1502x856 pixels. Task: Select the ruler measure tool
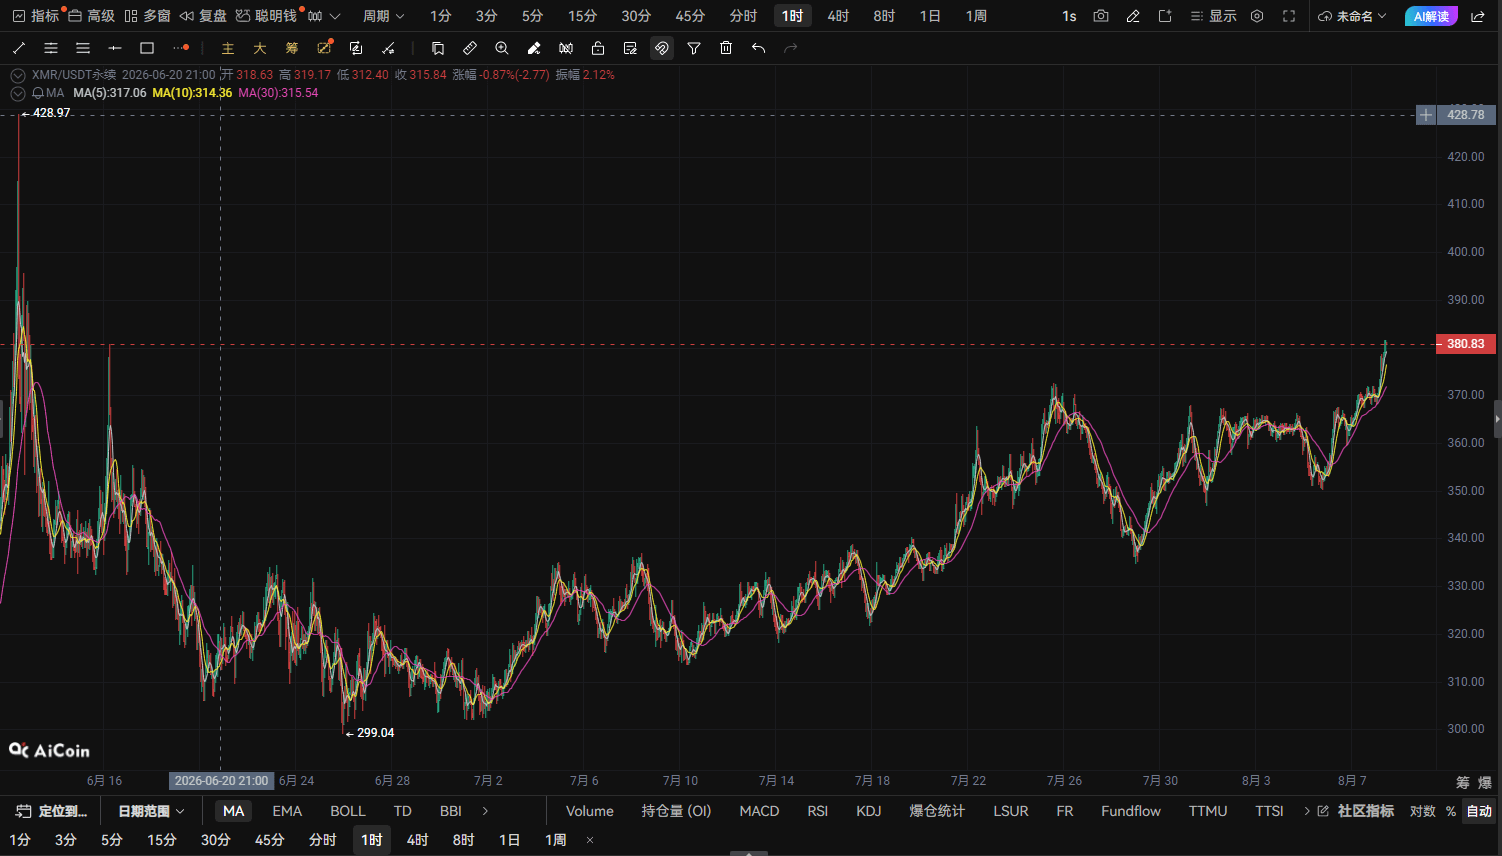(470, 48)
